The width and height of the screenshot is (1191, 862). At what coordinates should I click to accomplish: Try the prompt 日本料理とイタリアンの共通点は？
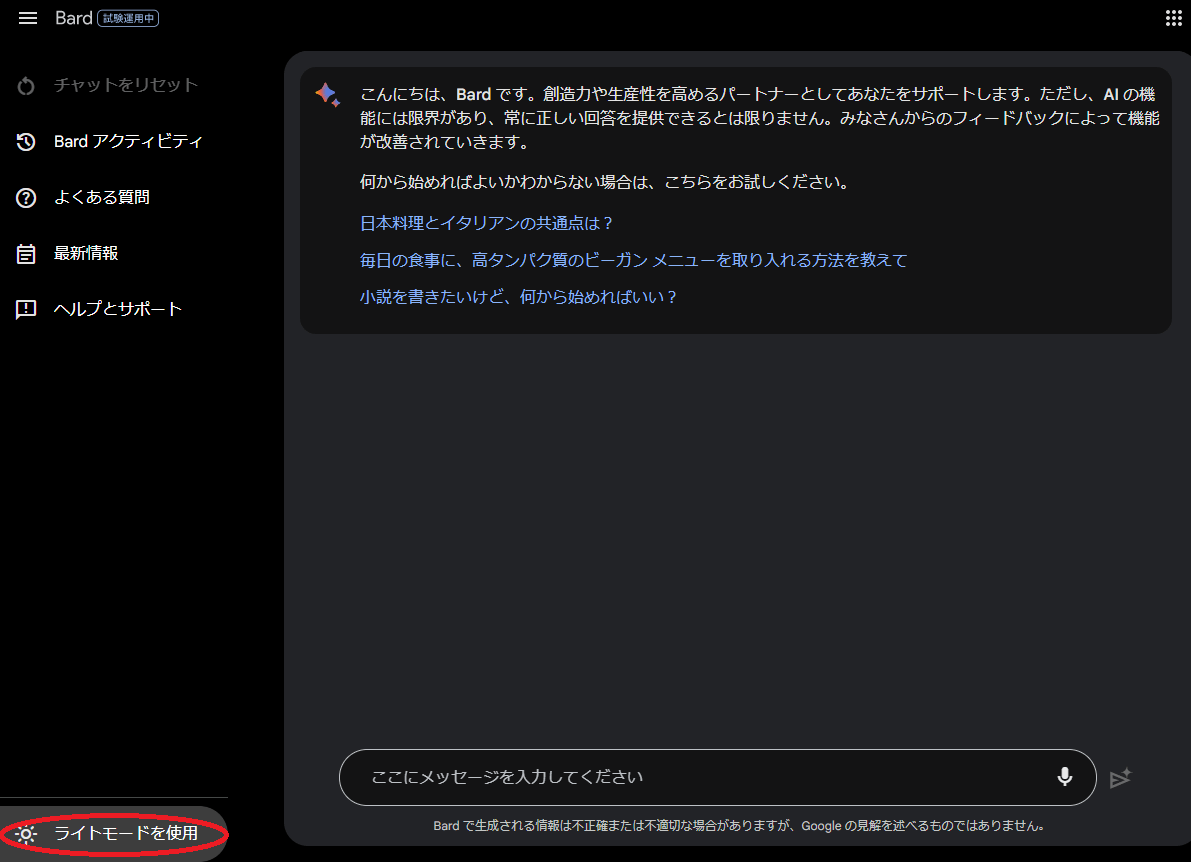[486, 223]
